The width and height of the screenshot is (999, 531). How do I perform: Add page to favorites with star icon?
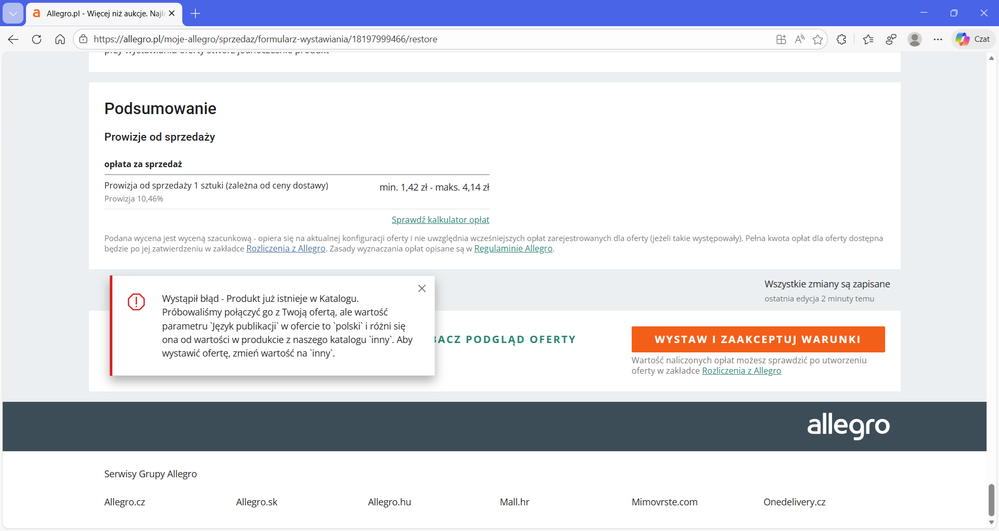(x=818, y=39)
